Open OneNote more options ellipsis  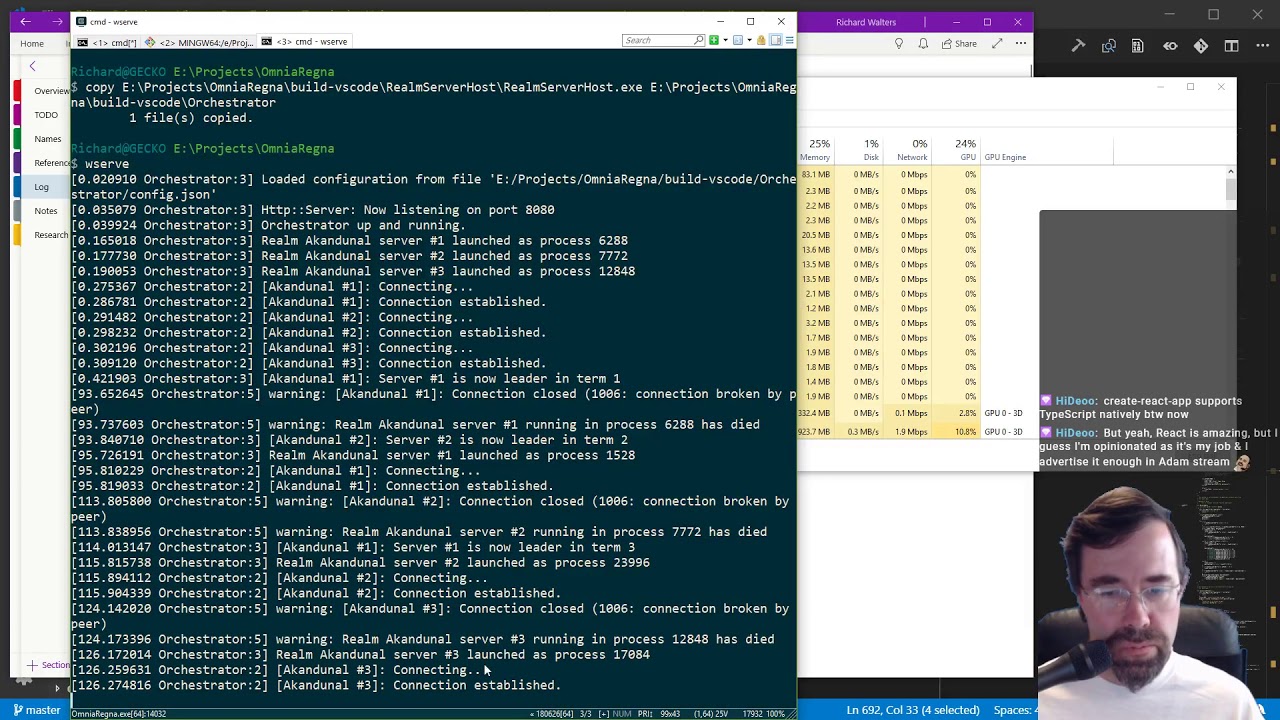1020,44
